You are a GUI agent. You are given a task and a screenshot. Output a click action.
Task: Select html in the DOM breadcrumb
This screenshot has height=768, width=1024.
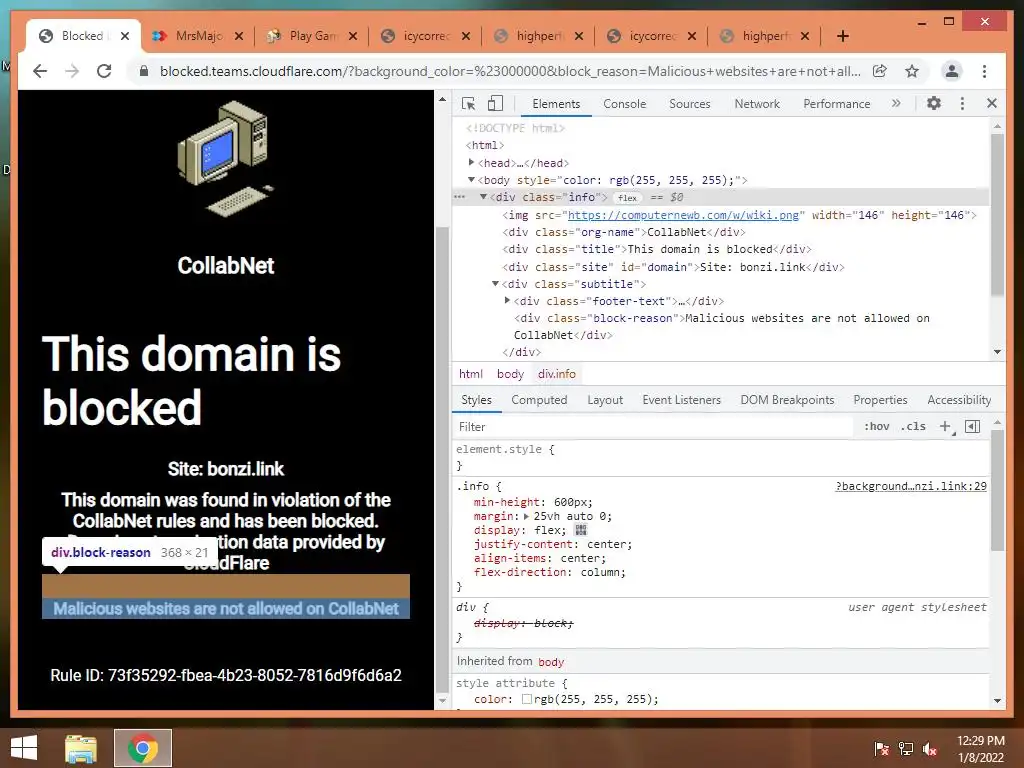coord(470,374)
